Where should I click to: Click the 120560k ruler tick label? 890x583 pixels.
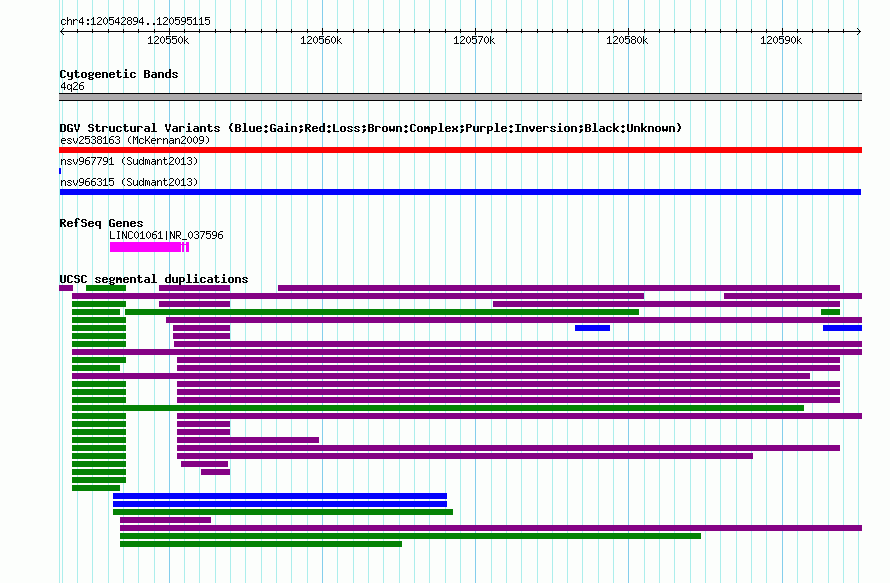(x=321, y=40)
